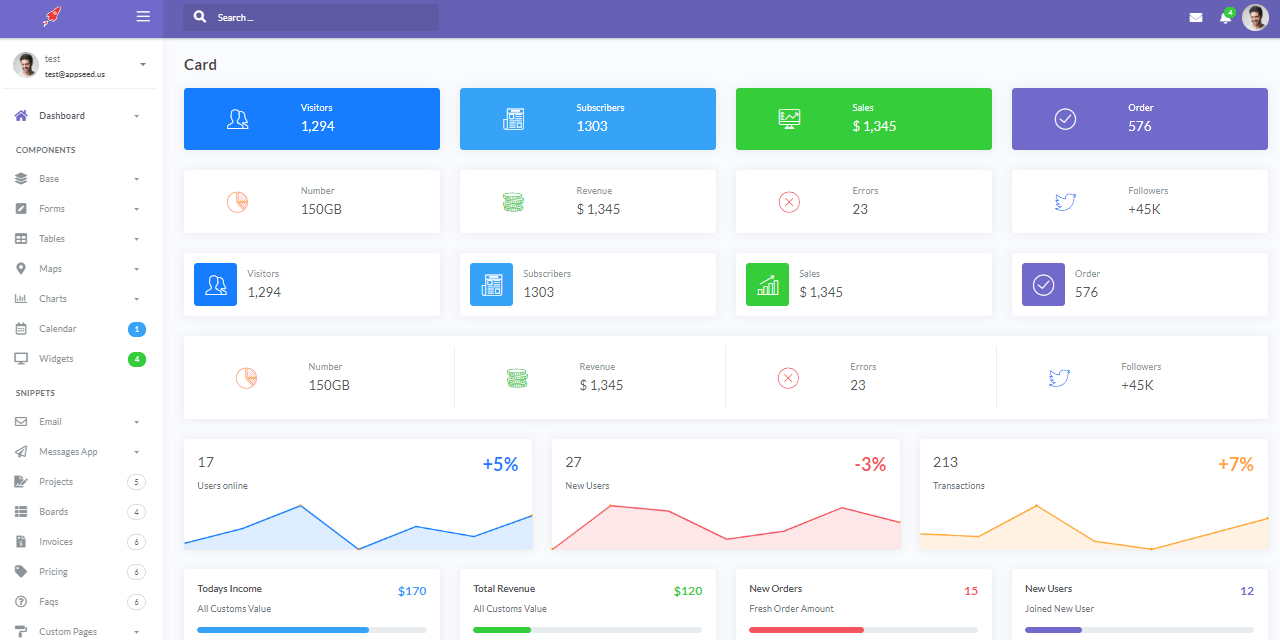The height and width of the screenshot is (640, 1280).
Task: Open the notifications bell in the top bar
Action: pos(1225,17)
